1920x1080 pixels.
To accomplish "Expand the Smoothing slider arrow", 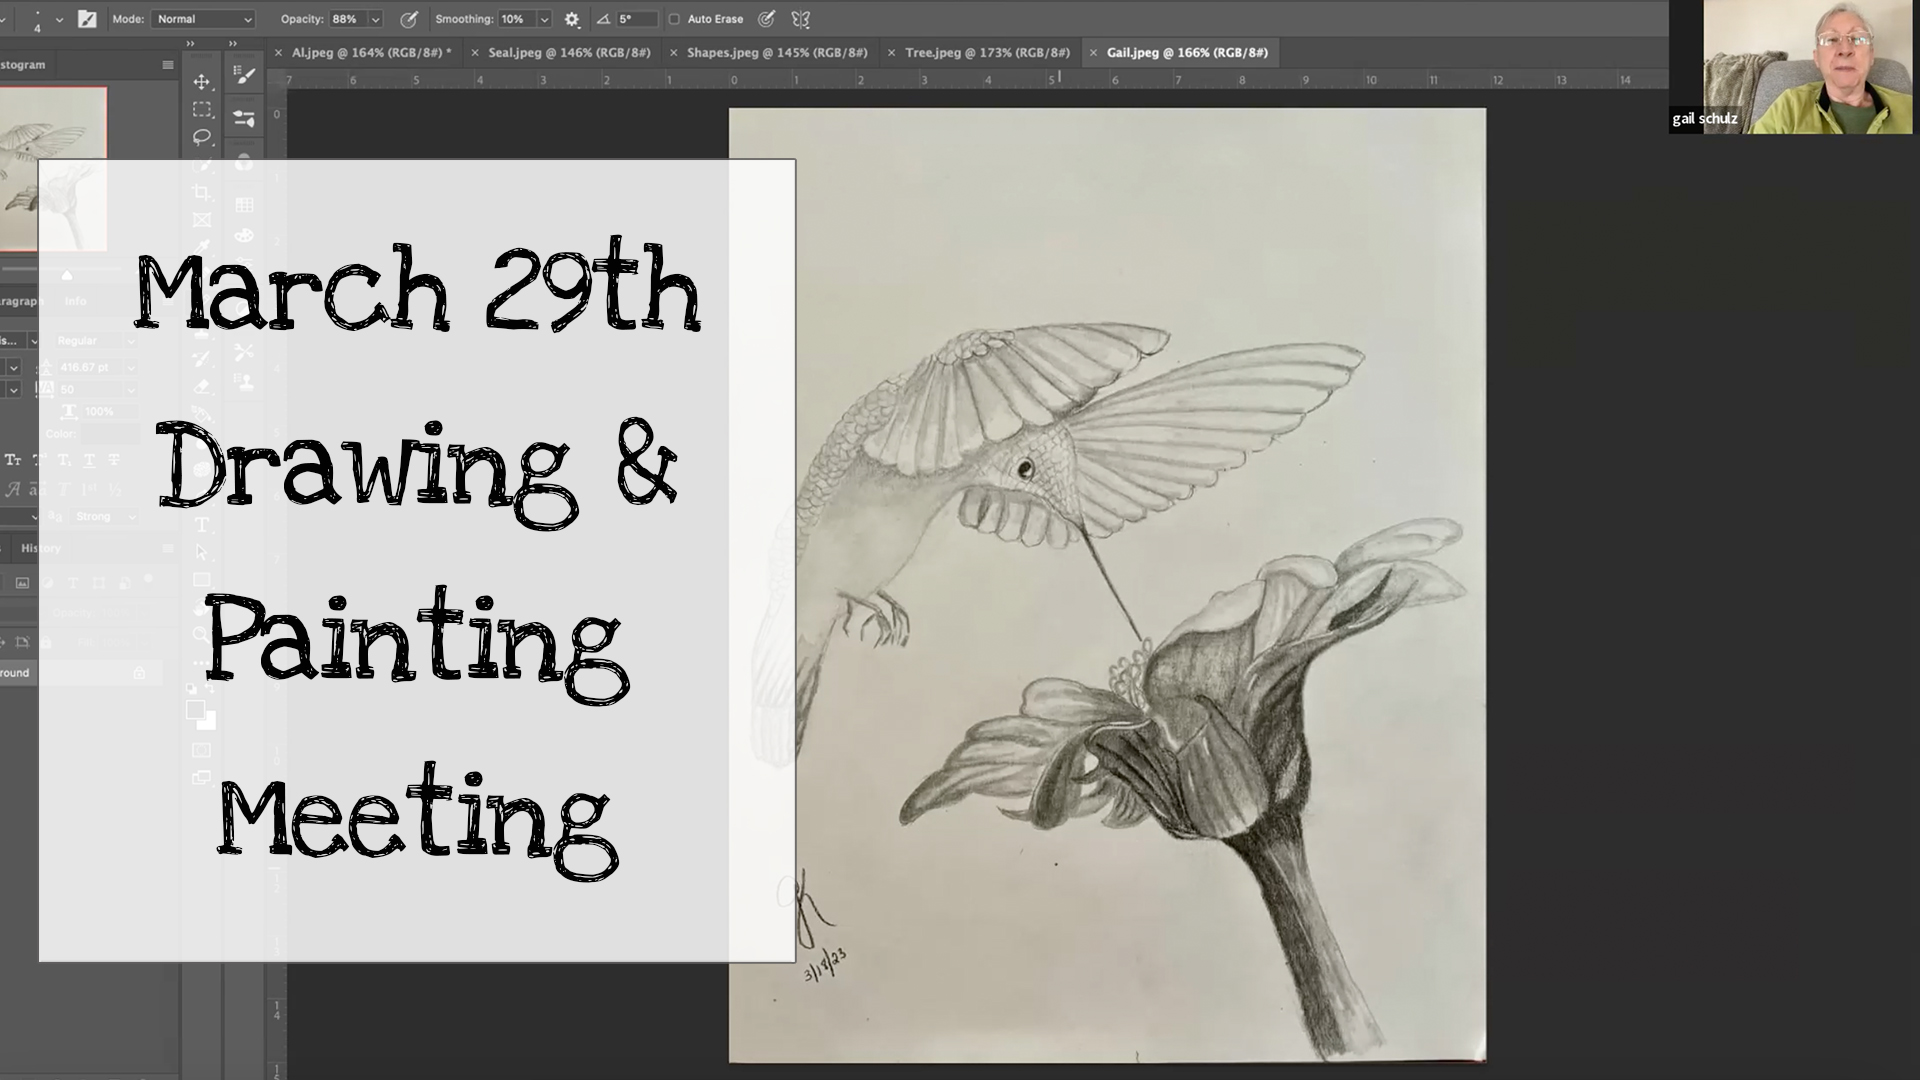I will click(545, 19).
